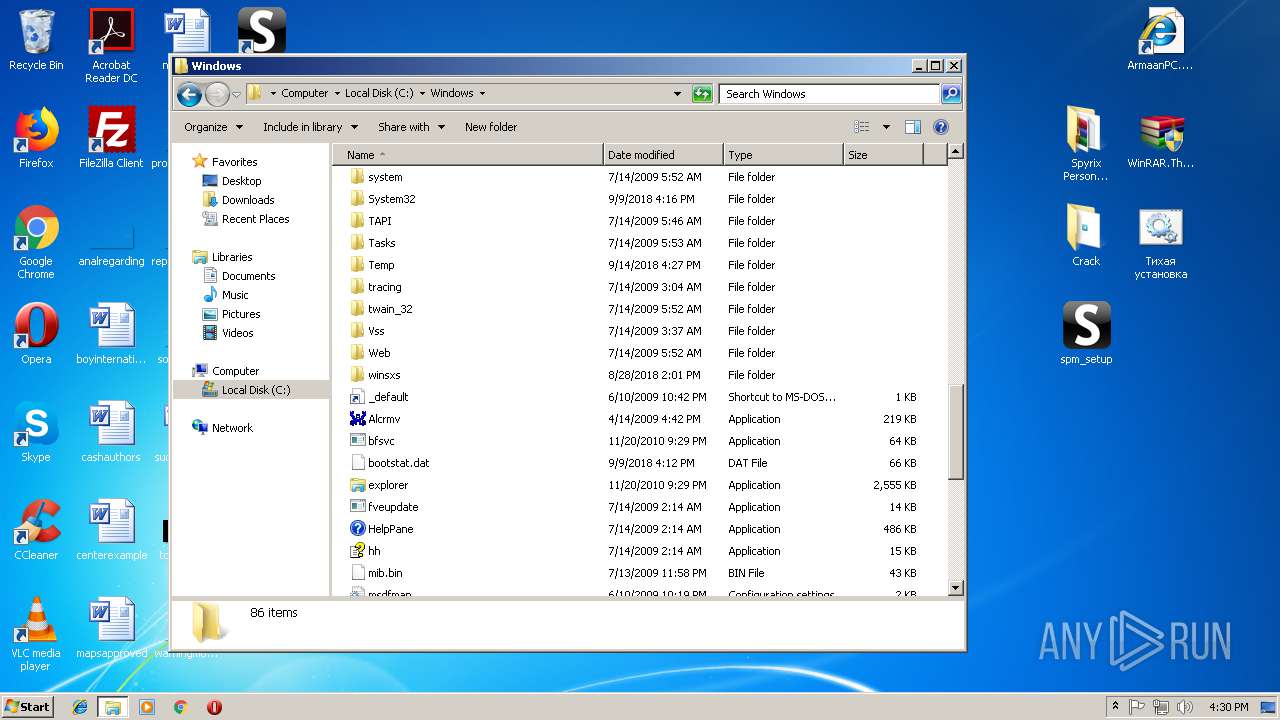Expand the arrow after Windows in breadcrumb
Image resolution: width=1280 pixels, height=720 pixels.
[482, 94]
